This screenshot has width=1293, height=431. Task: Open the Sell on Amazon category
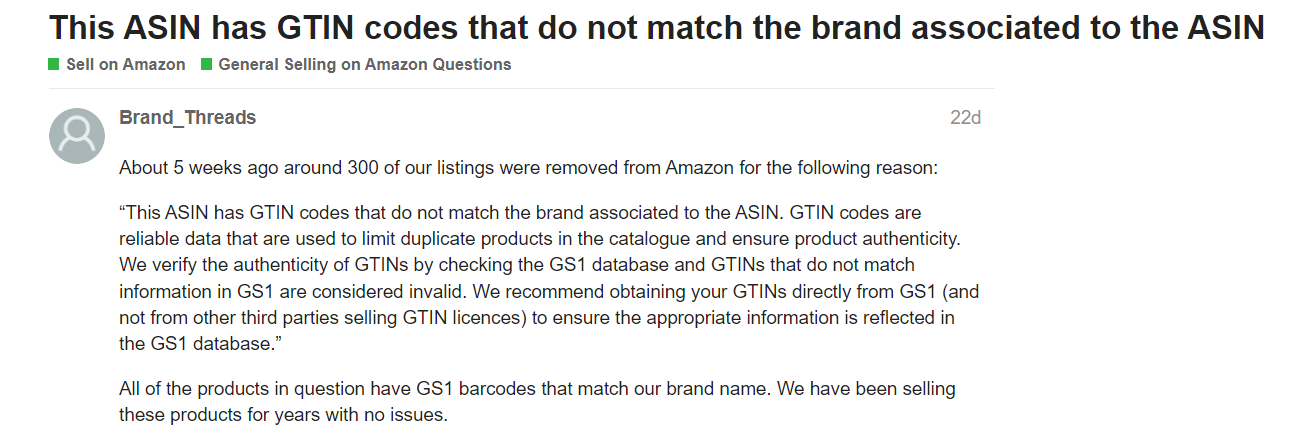point(126,65)
